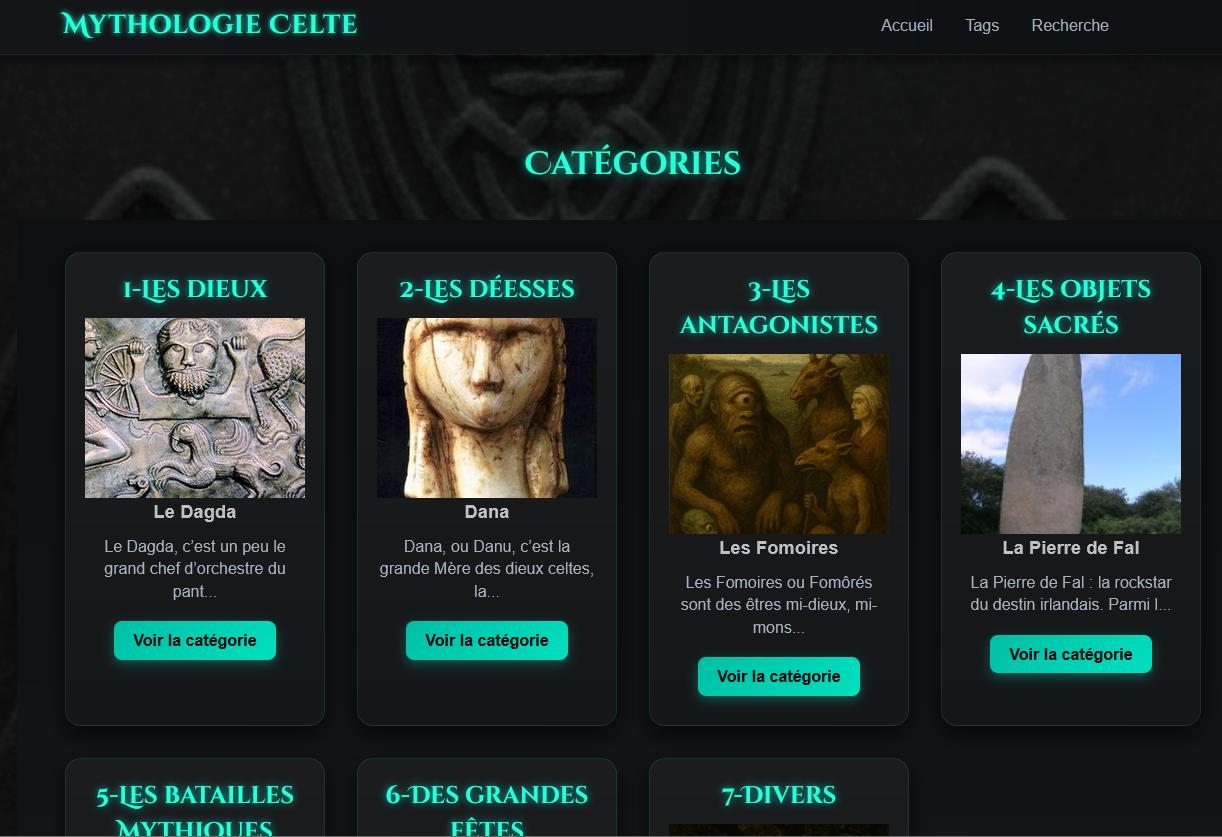Select the 3-Les Antagonistes card heading
Image resolution: width=1222 pixels, height=837 pixels.
coord(779,307)
